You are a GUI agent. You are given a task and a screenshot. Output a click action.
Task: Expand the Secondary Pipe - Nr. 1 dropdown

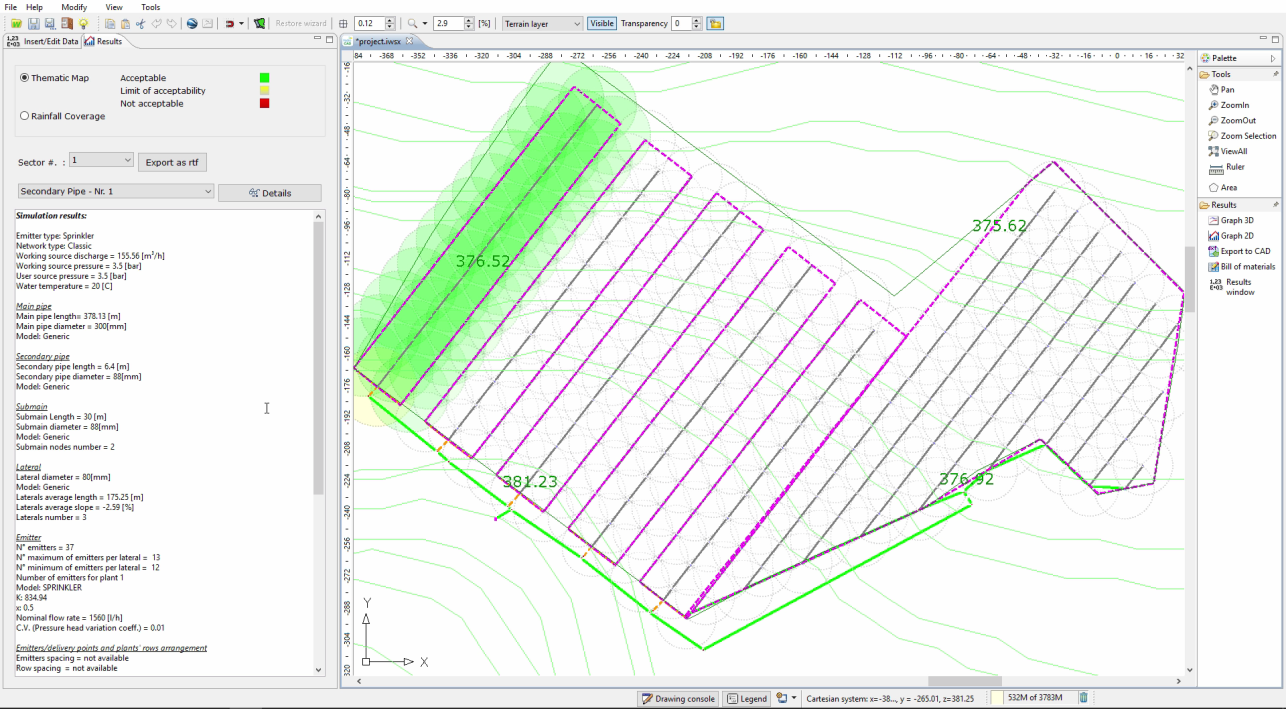[x=116, y=191]
